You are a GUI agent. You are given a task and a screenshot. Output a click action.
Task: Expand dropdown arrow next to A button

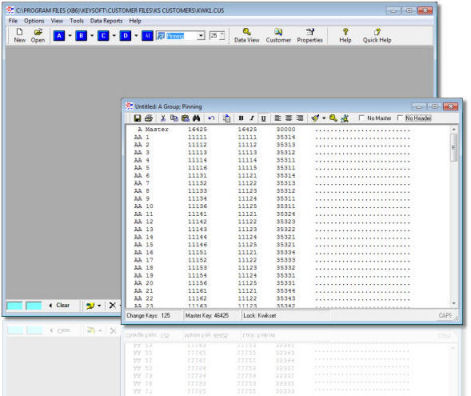(70, 36)
